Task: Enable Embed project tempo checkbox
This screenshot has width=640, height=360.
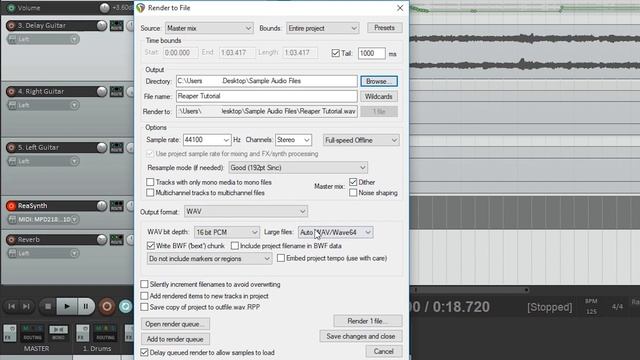Action: pyautogui.click(x=281, y=258)
